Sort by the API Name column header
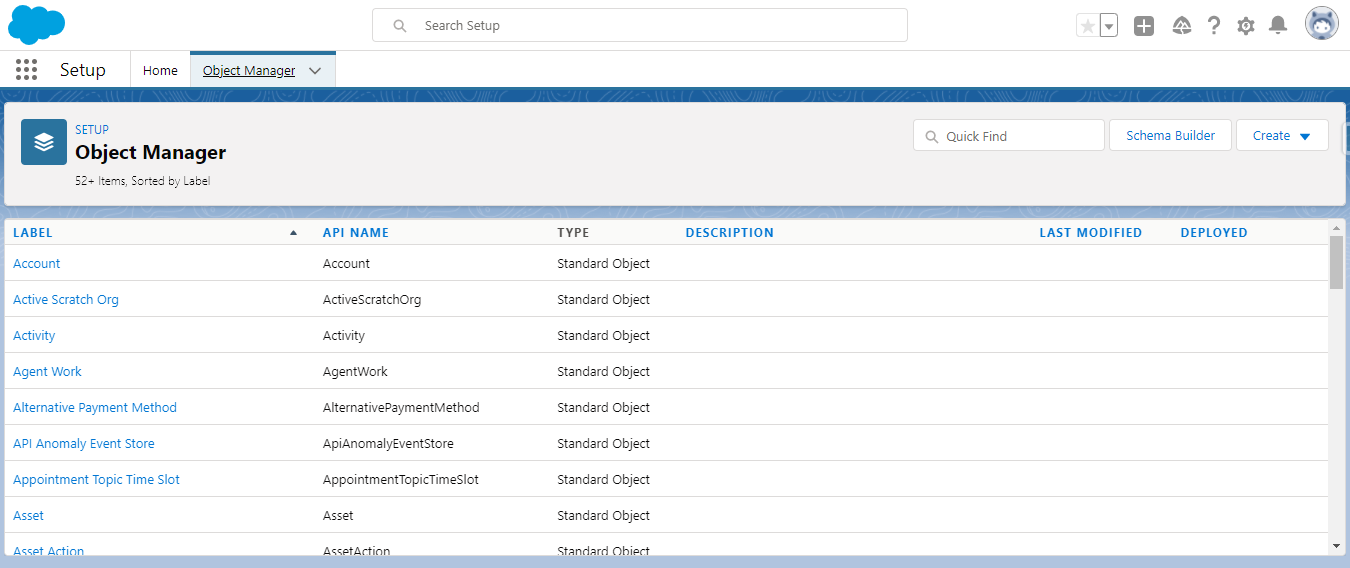 [x=356, y=232]
